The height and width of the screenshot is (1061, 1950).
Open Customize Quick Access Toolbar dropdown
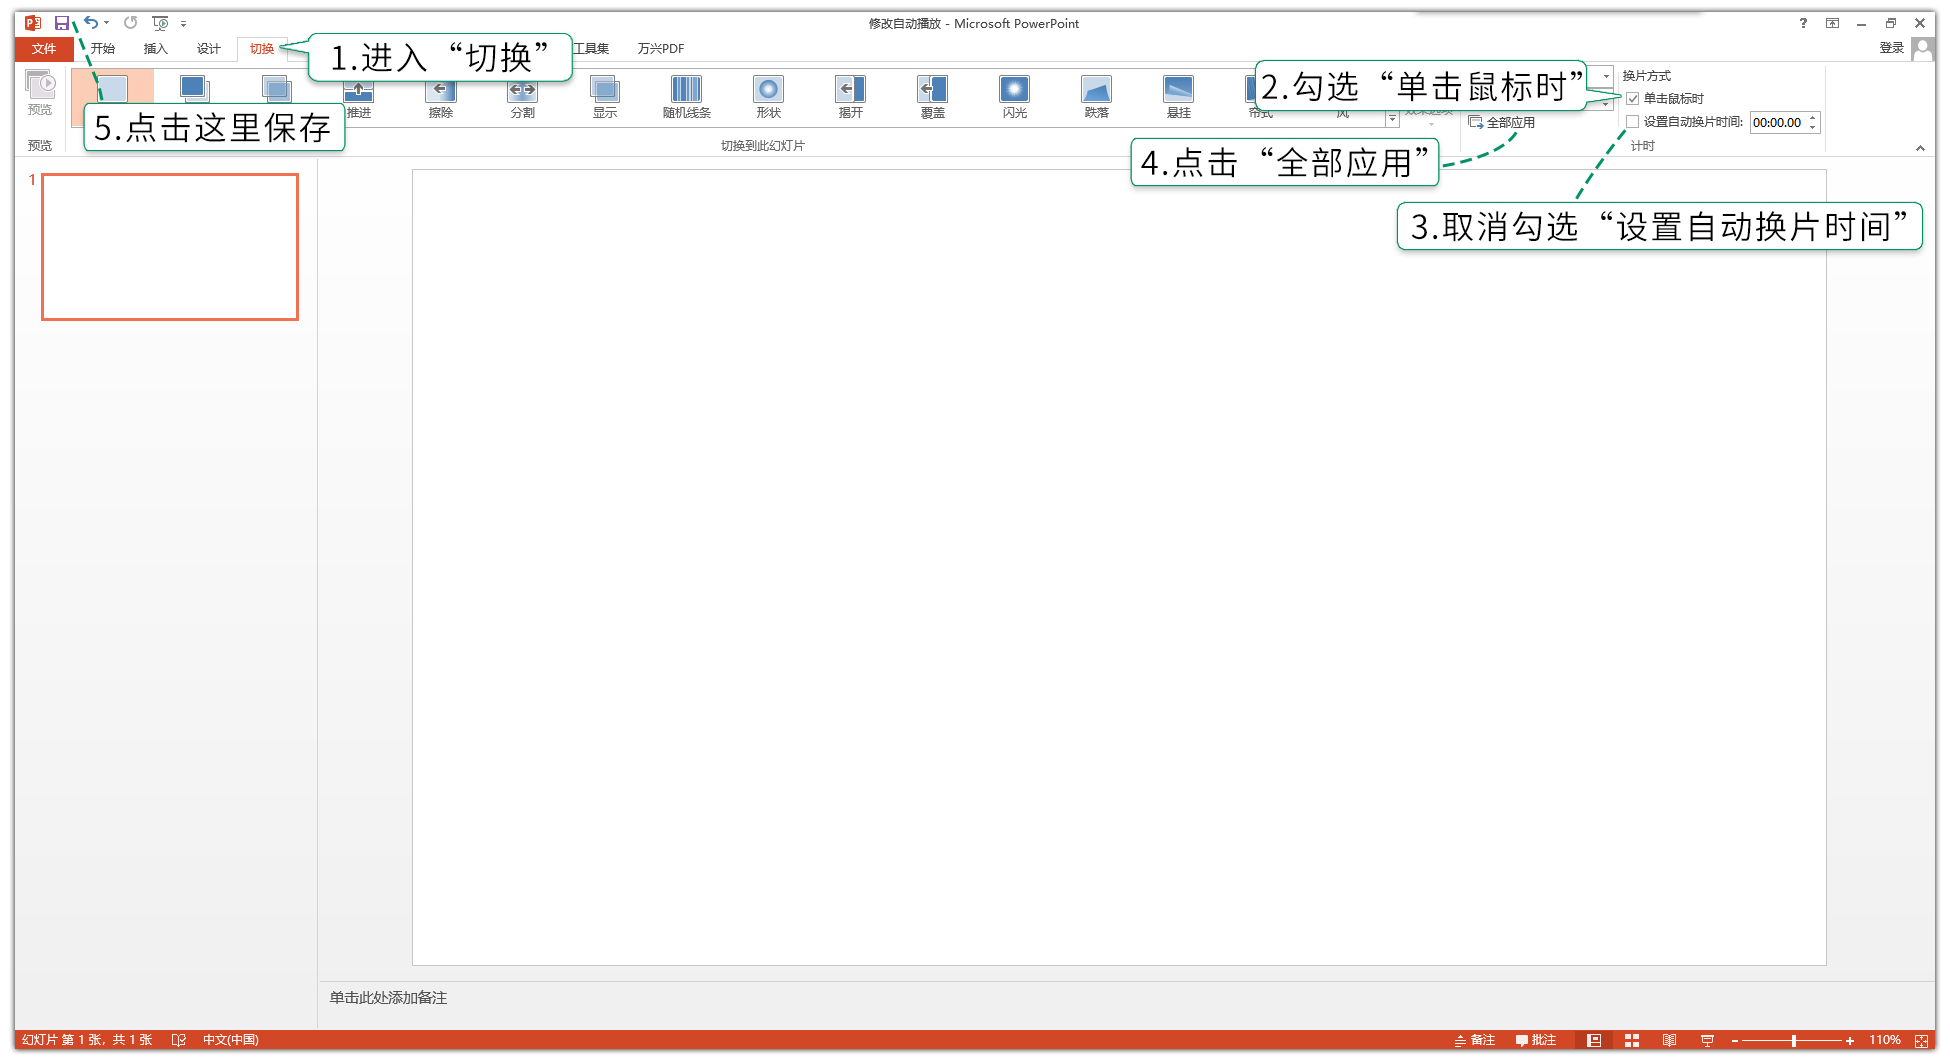tap(183, 23)
